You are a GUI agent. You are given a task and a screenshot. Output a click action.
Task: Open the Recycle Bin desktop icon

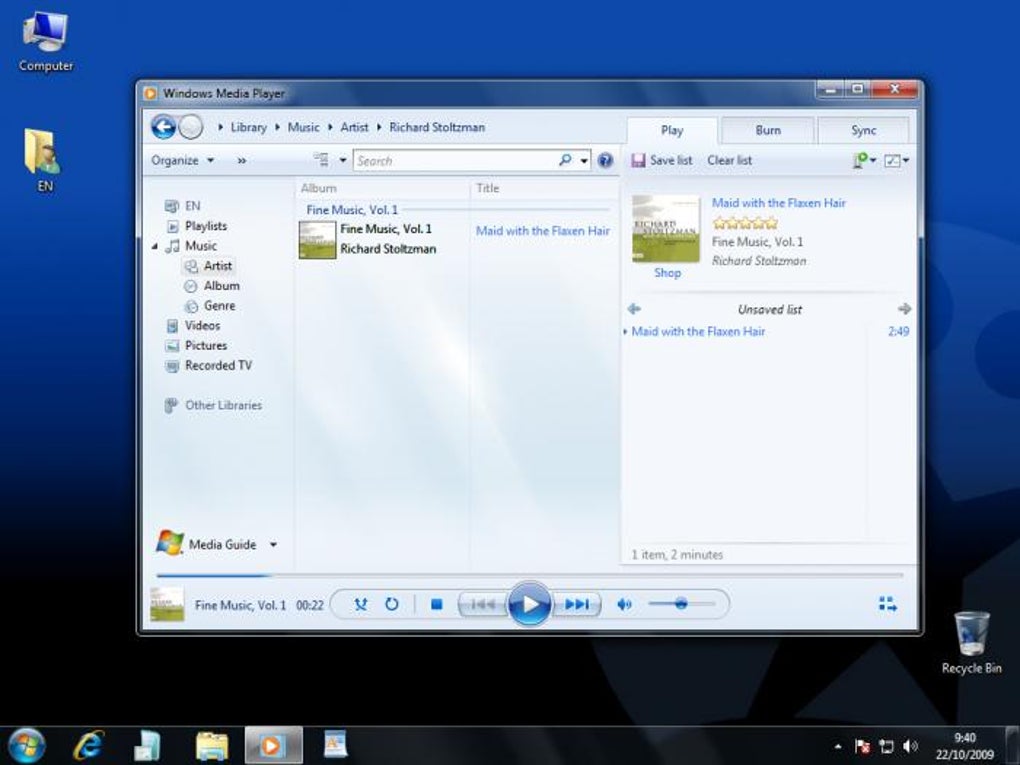click(971, 643)
